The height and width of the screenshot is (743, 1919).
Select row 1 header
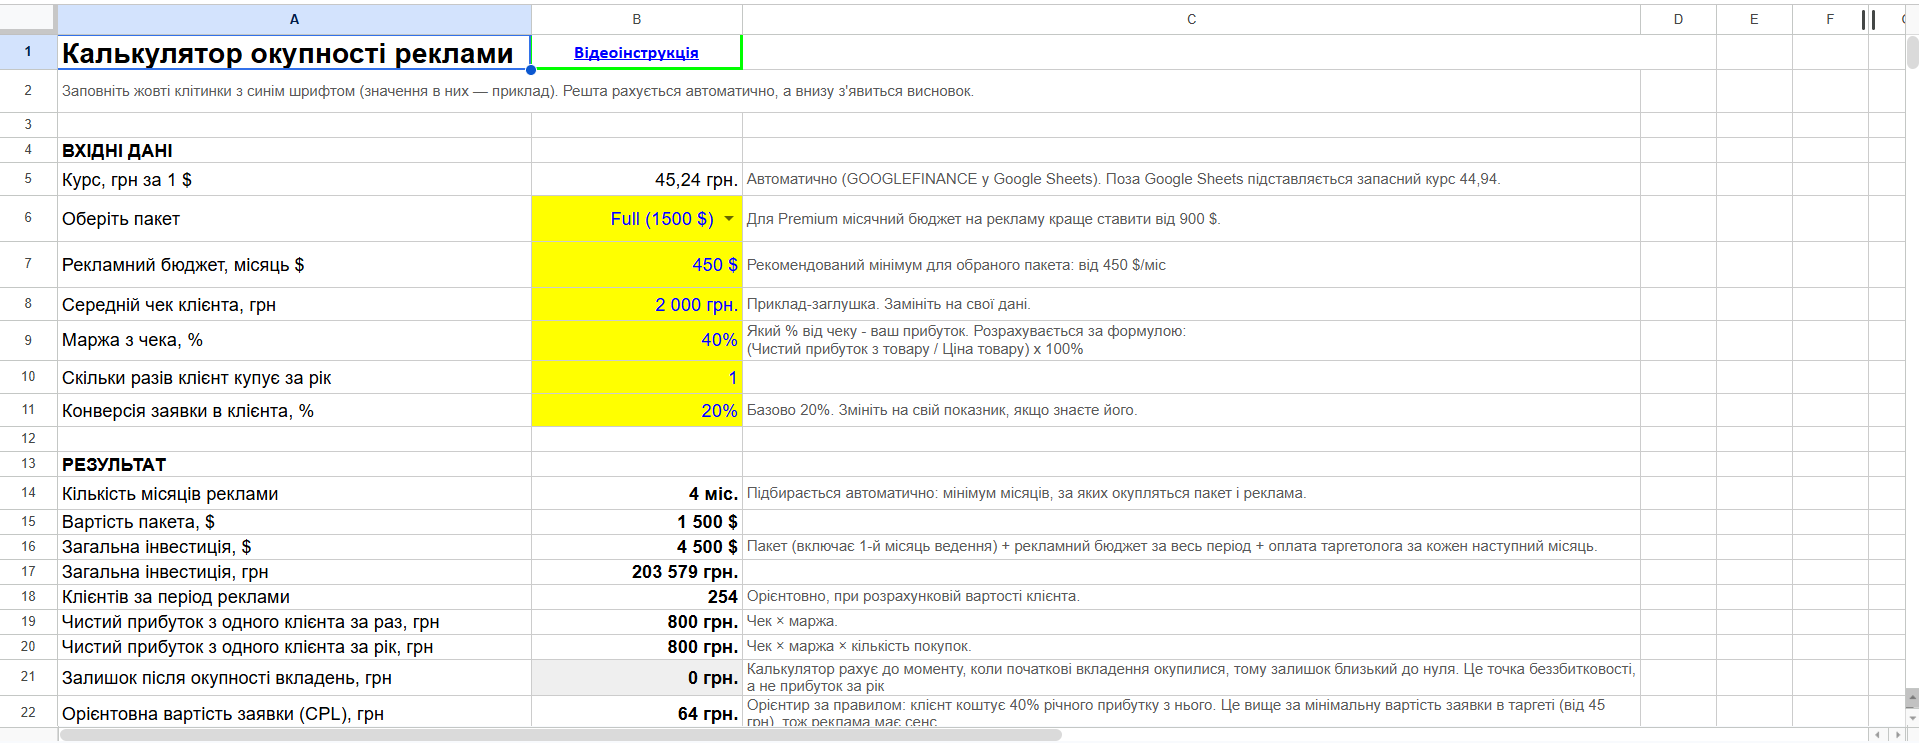28,52
